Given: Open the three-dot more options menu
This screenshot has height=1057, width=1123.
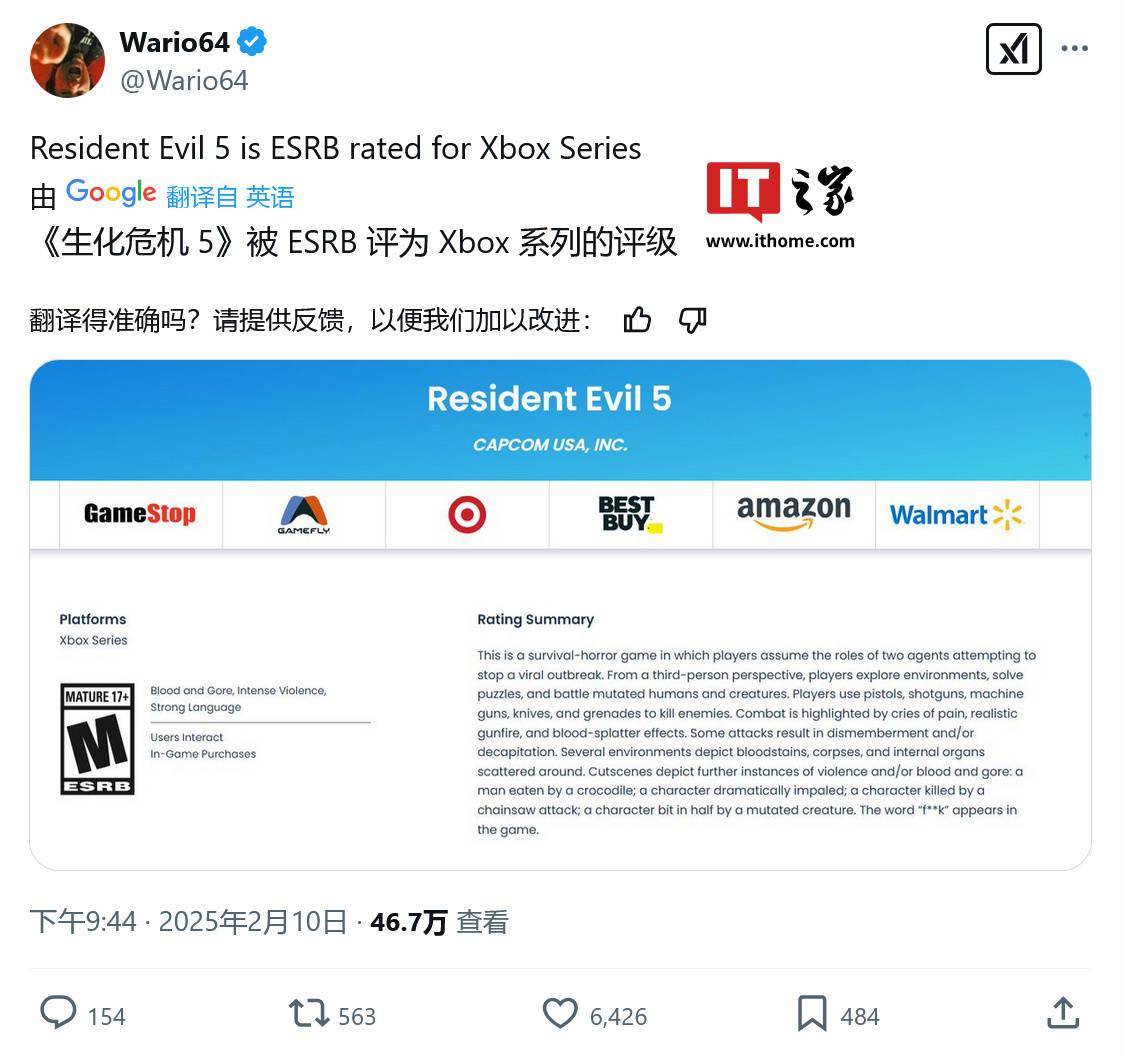Looking at the screenshot, I should [1074, 49].
